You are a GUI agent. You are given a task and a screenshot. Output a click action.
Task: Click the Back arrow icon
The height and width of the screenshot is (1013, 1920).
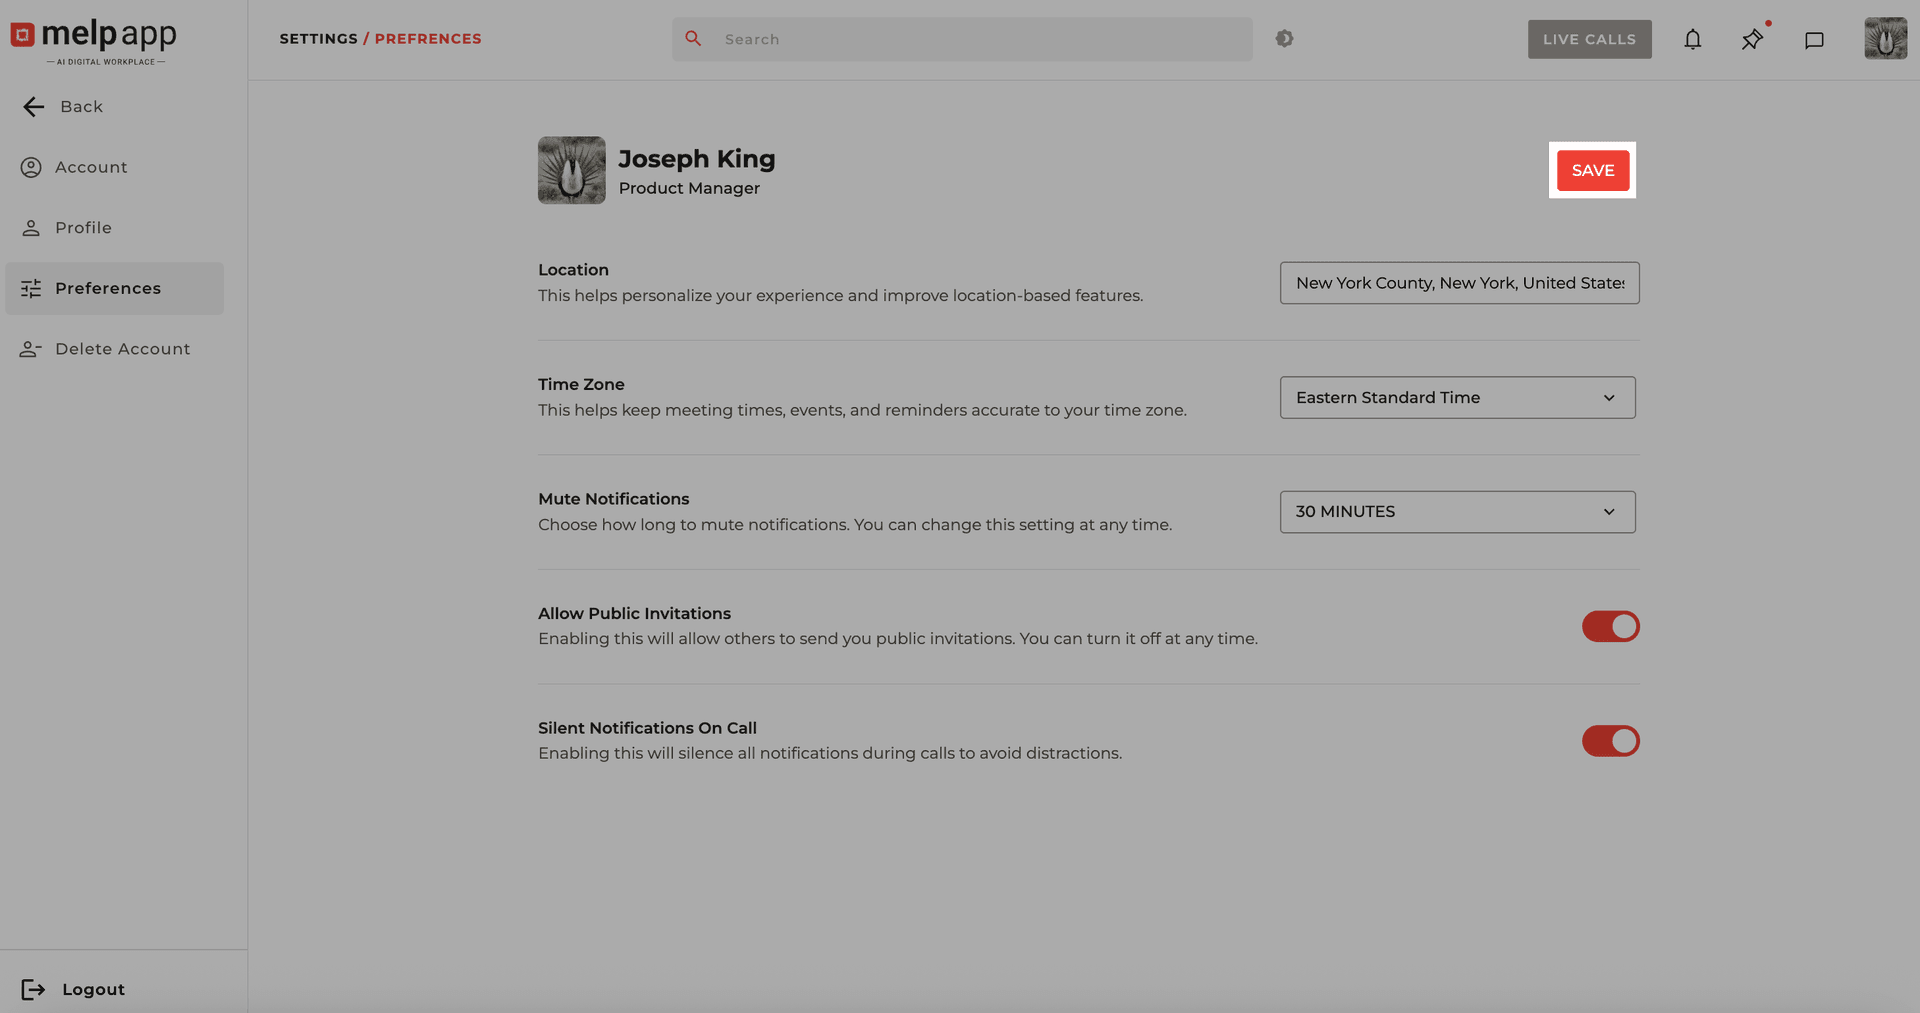pyautogui.click(x=34, y=107)
